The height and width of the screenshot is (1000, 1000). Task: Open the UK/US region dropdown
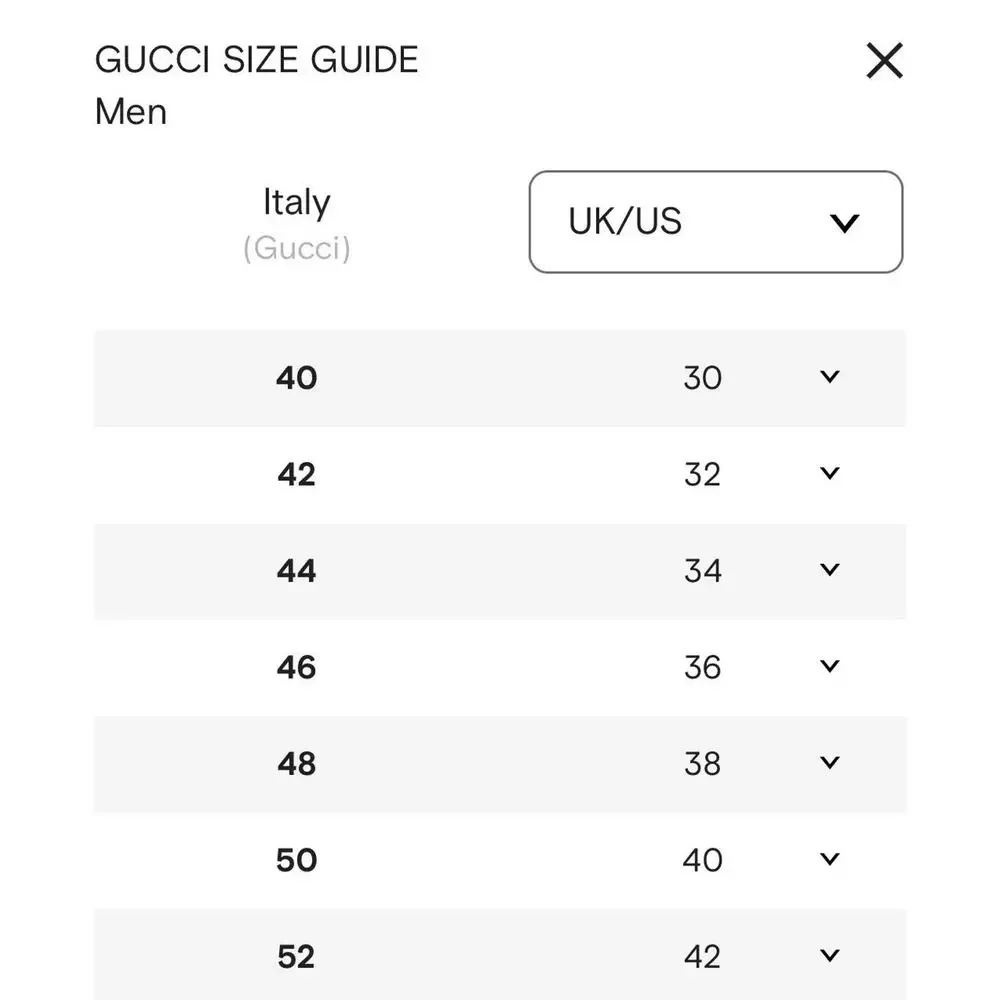(716, 222)
